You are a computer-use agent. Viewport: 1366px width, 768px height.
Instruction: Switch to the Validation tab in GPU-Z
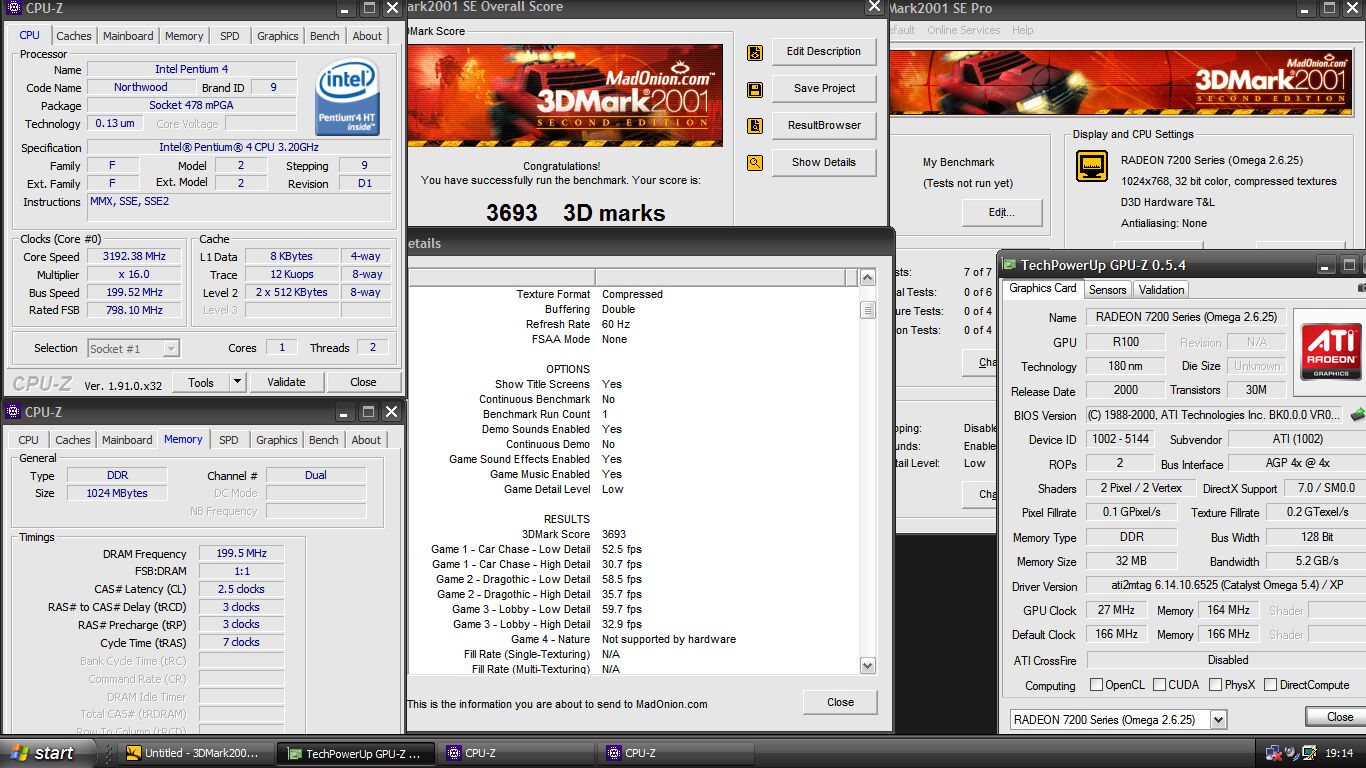click(1162, 290)
